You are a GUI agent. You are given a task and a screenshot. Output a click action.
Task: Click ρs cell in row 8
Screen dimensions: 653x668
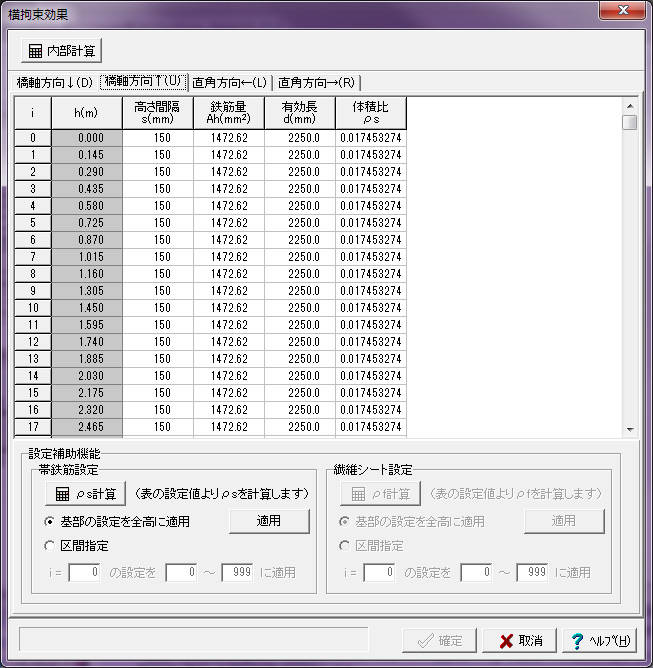(x=371, y=274)
